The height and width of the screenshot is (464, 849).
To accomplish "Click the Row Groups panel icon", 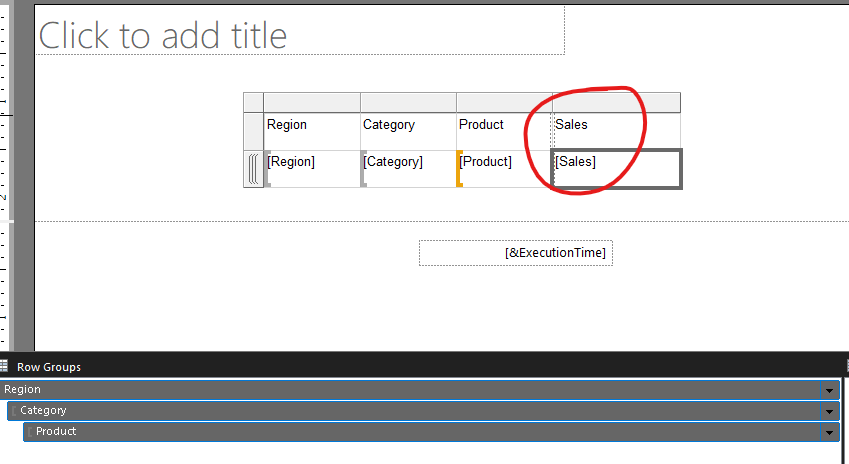I will [4, 366].
